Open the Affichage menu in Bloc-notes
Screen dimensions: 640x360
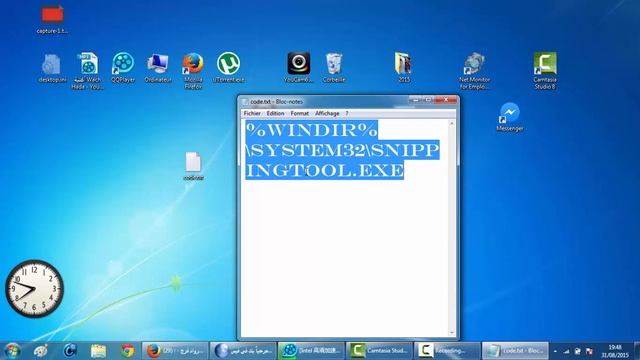327,113
